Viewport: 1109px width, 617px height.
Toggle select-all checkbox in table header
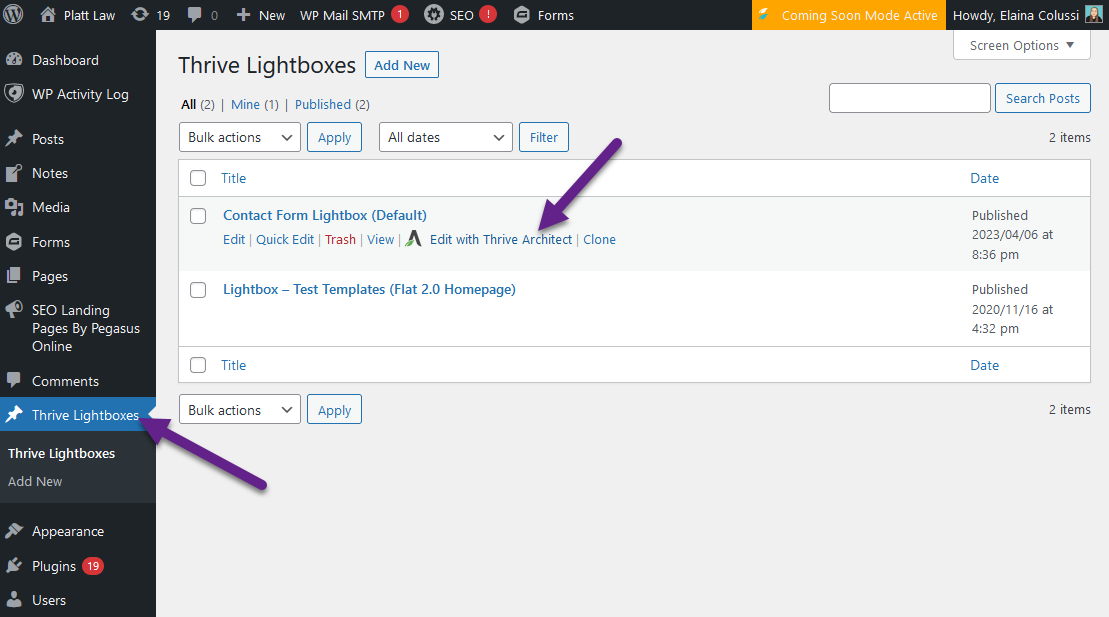pyautogui.click(x=198, y=178)
